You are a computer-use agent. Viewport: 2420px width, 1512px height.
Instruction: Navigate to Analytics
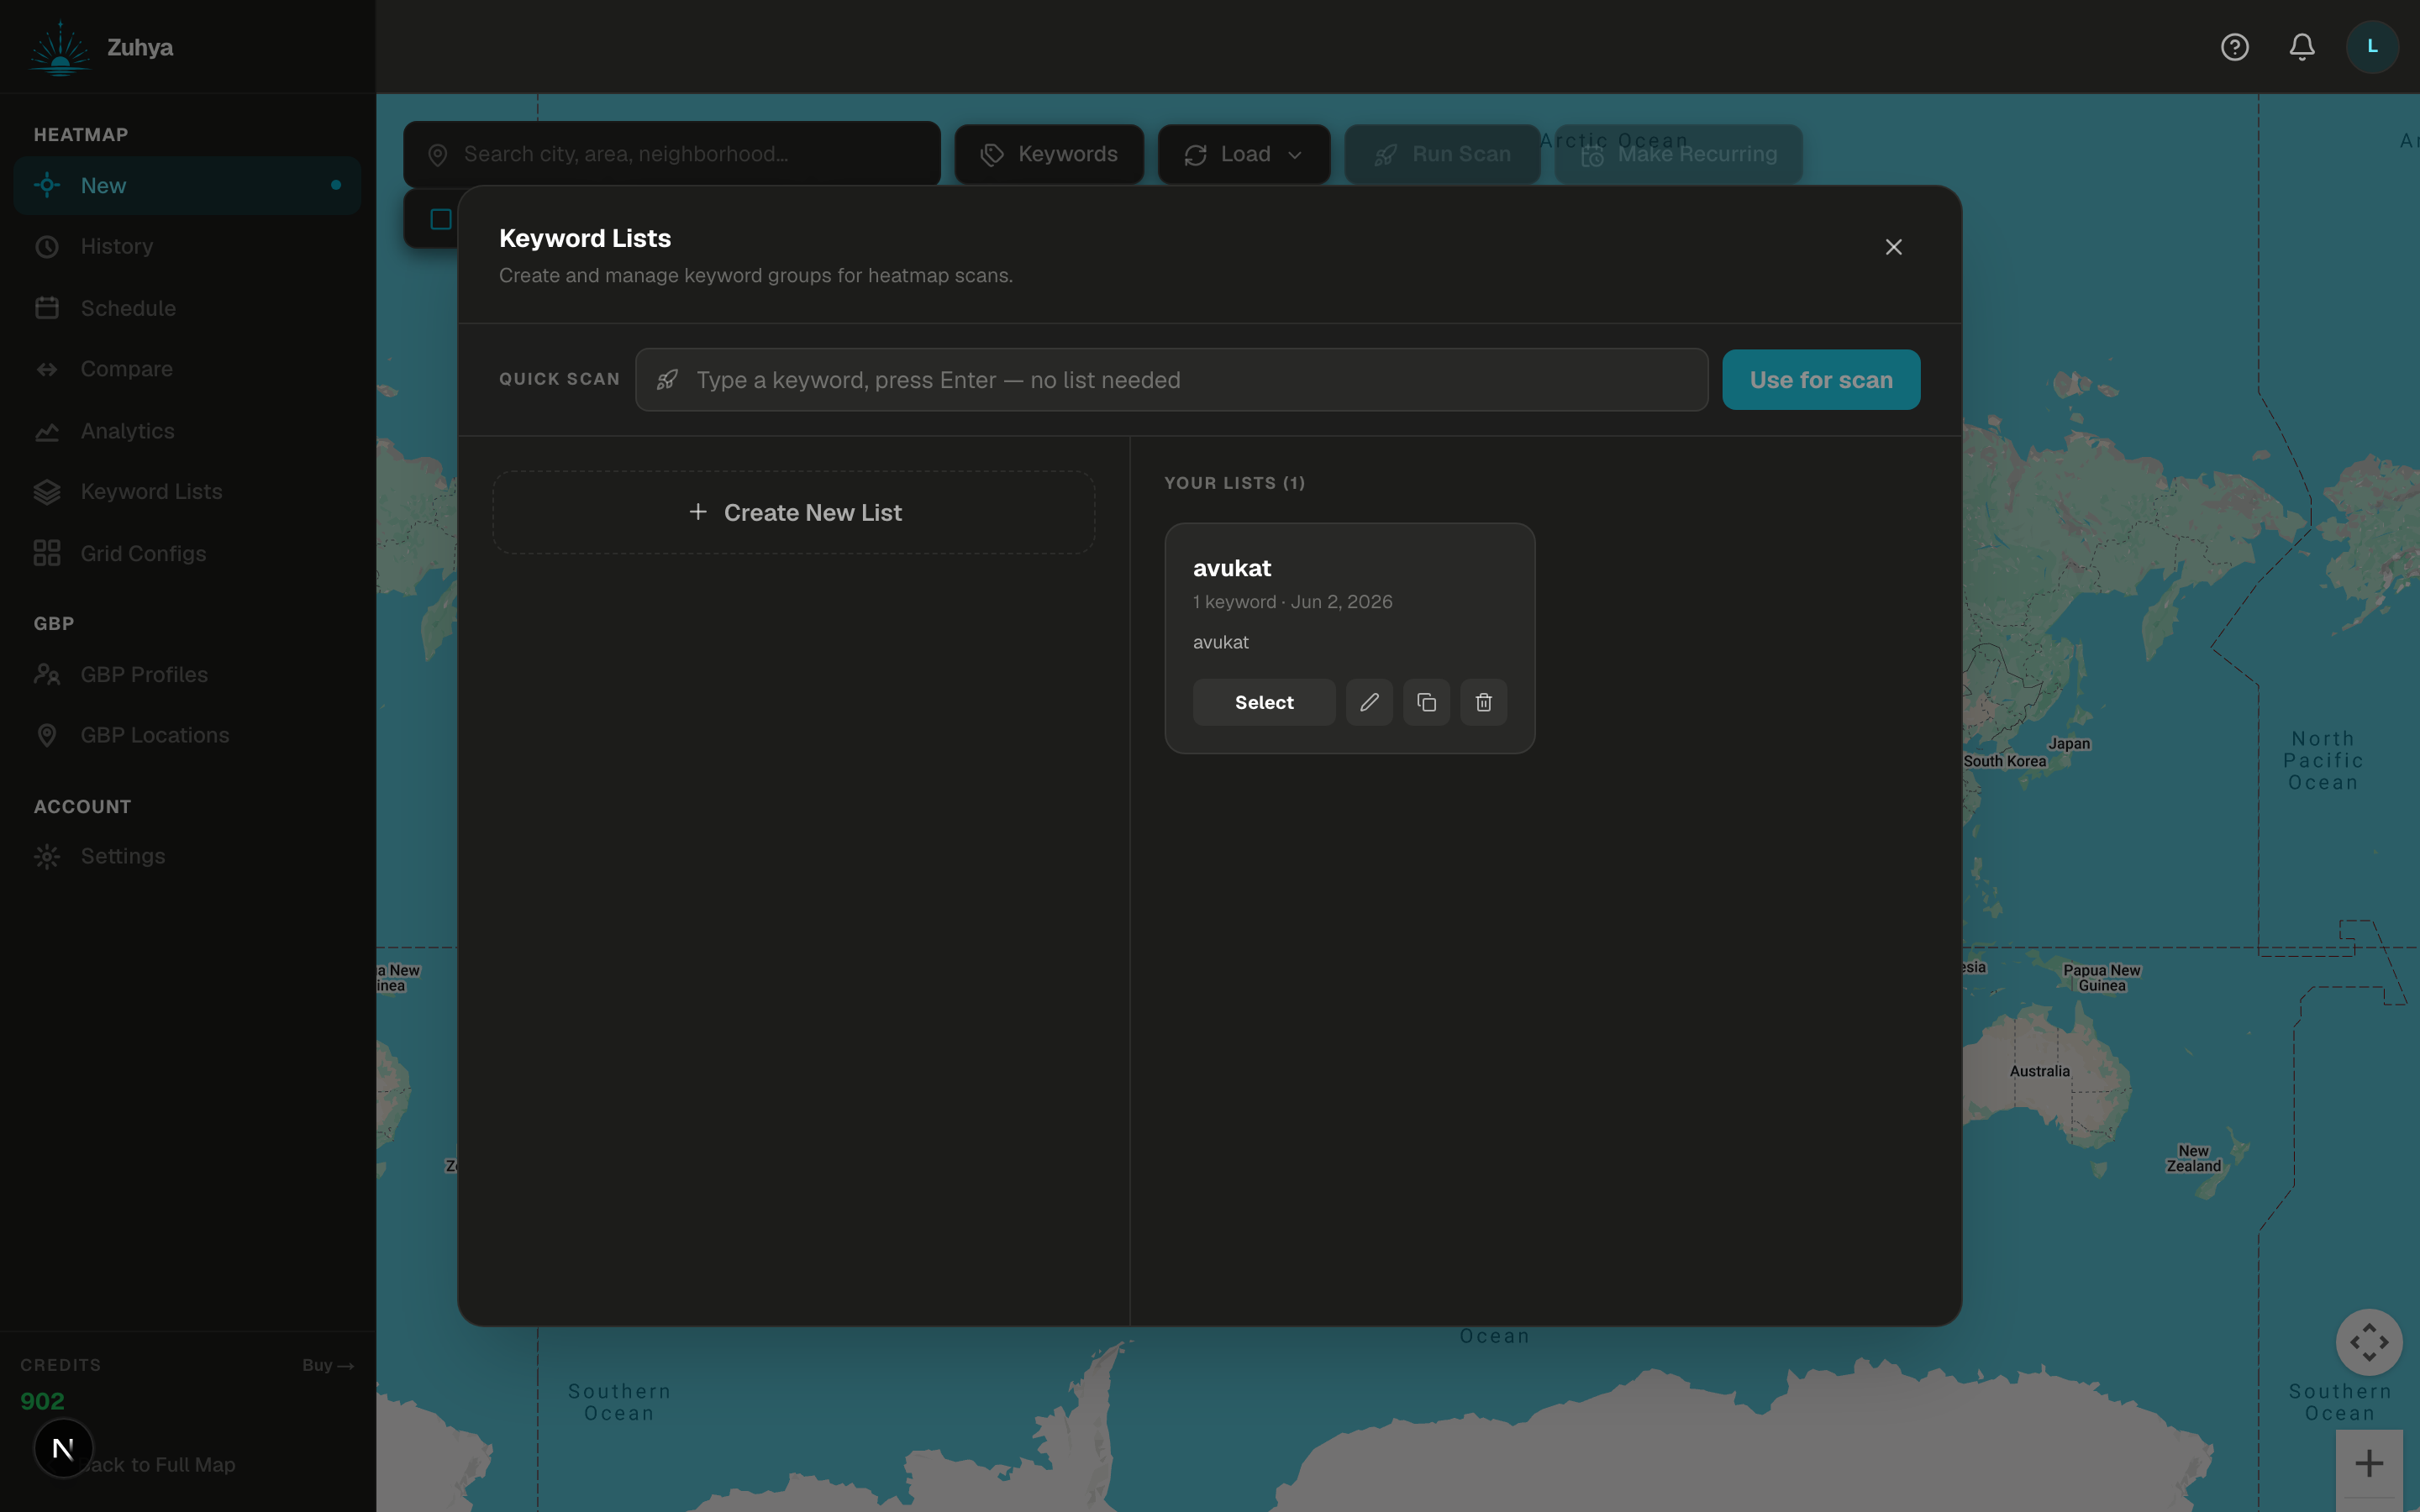click(187, 431)
